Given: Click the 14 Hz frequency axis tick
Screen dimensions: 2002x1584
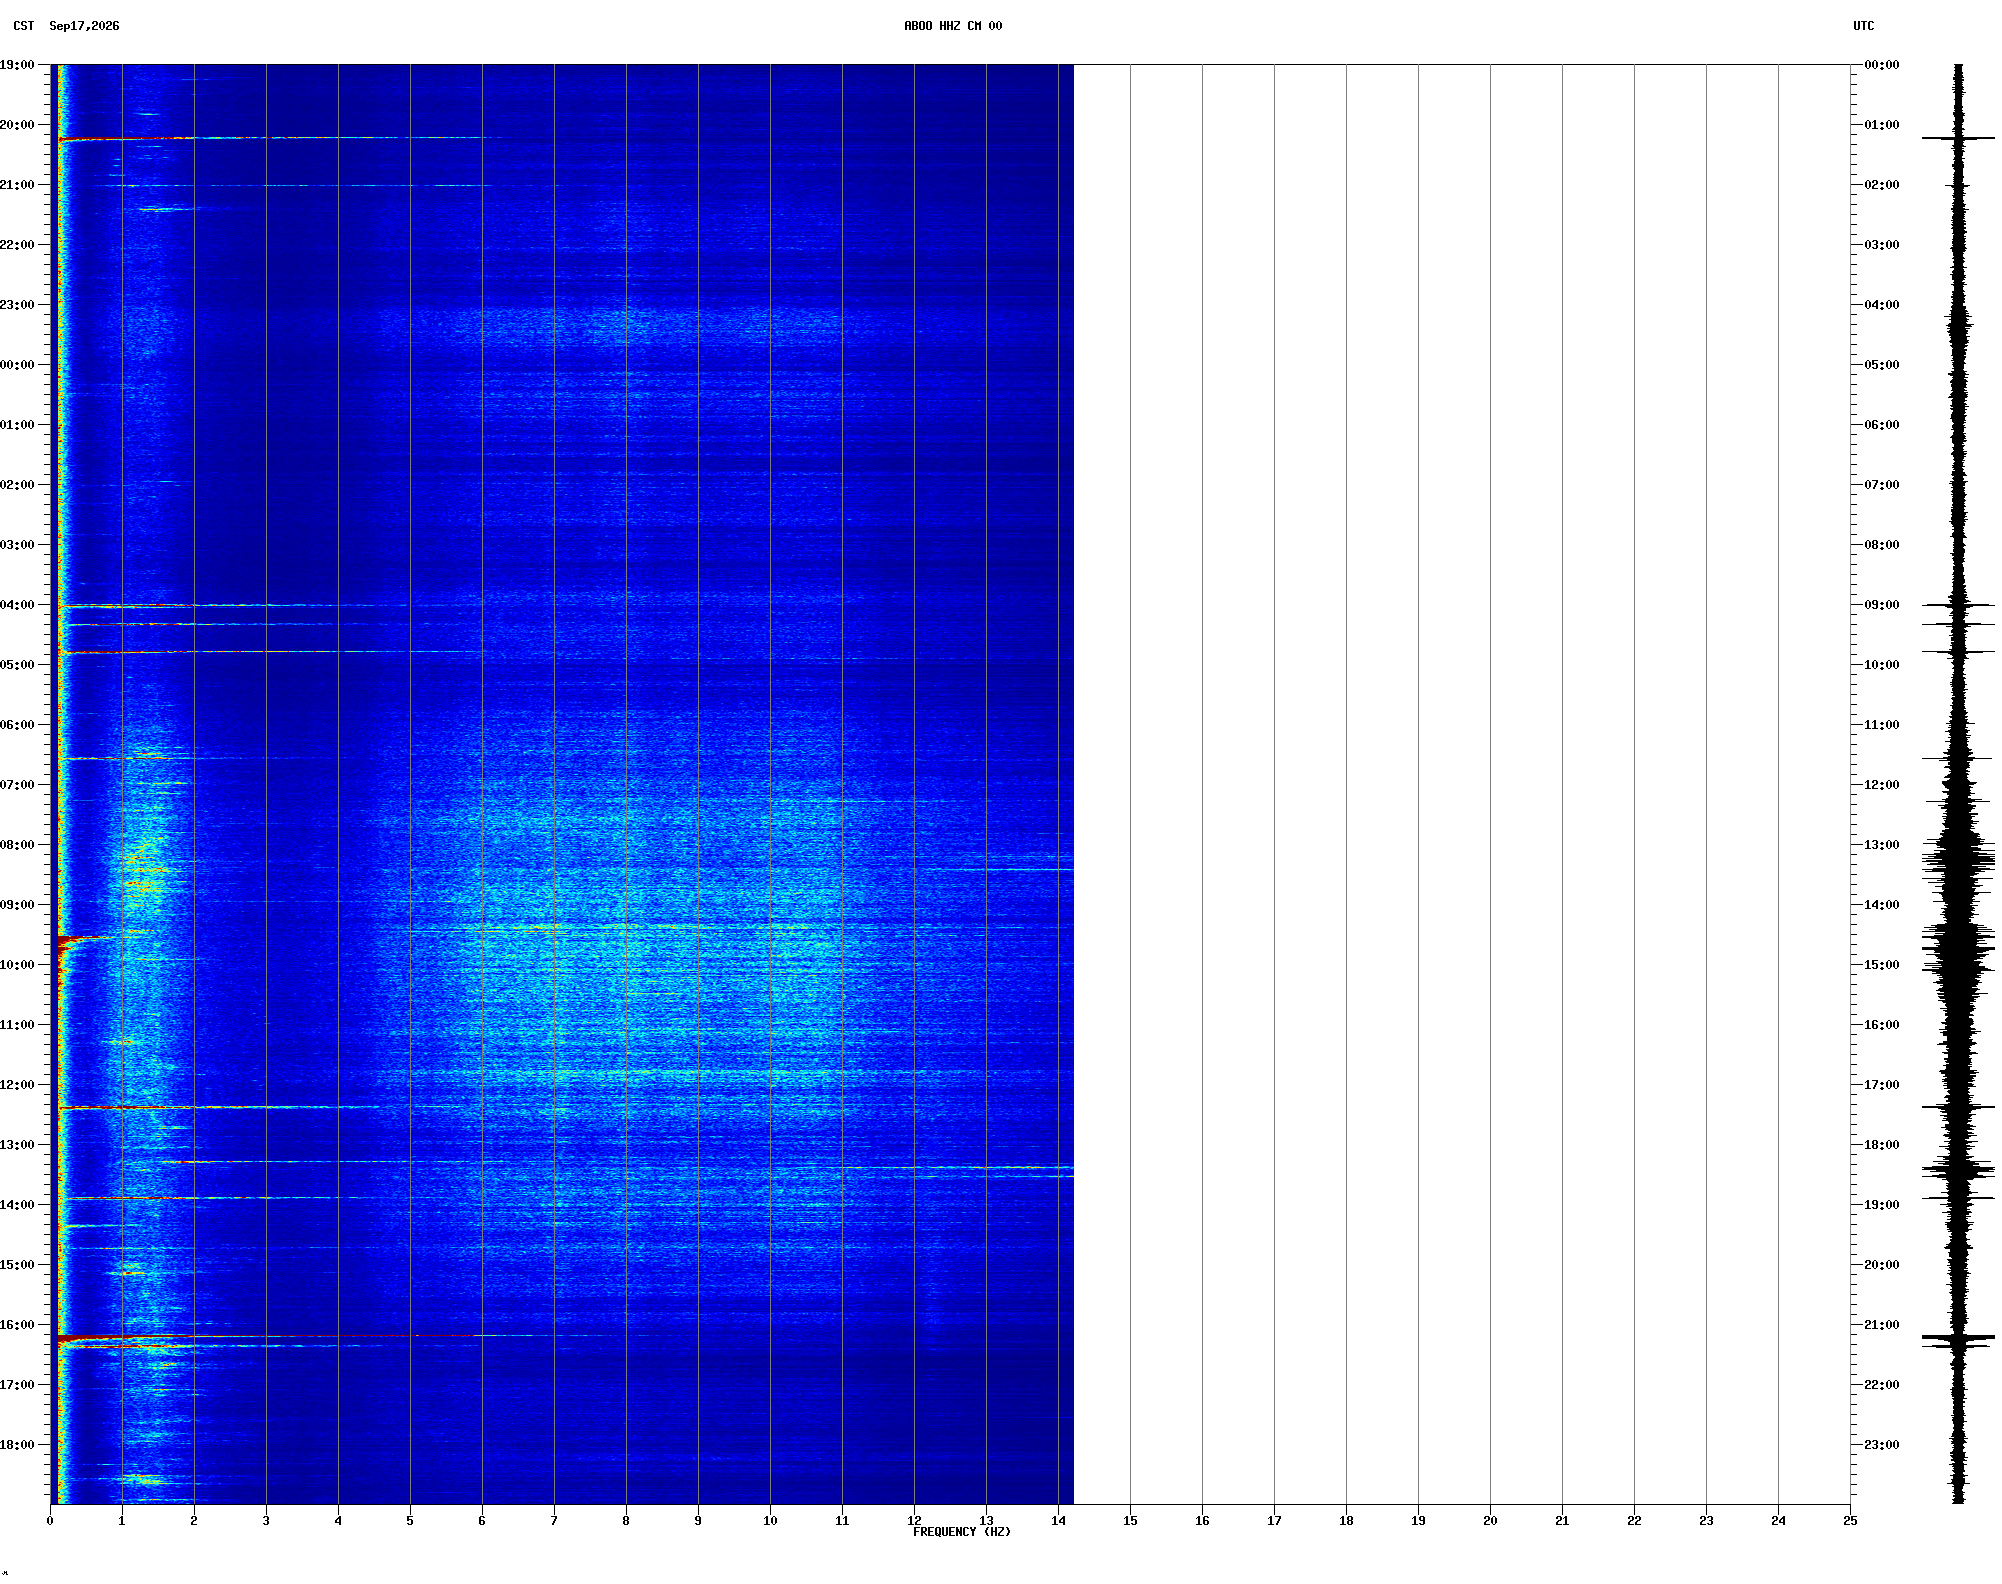Looking at the screenshot, I should 1058,1521.
